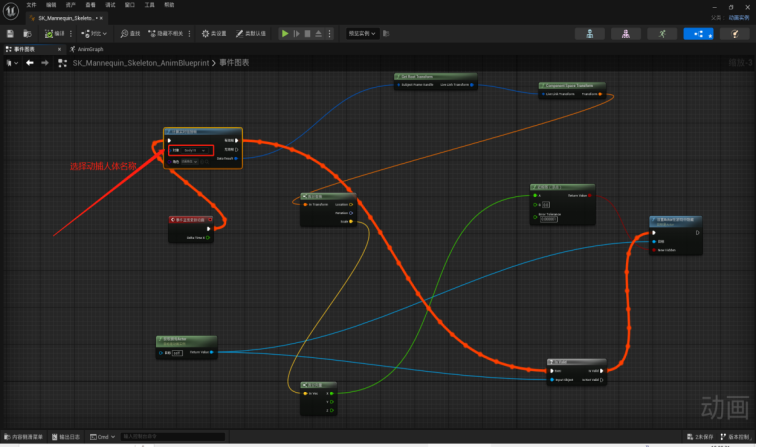Screen dimensions: 757x447
Task: Open the Physics asset mode icon
Action: (x=734, y=34)
